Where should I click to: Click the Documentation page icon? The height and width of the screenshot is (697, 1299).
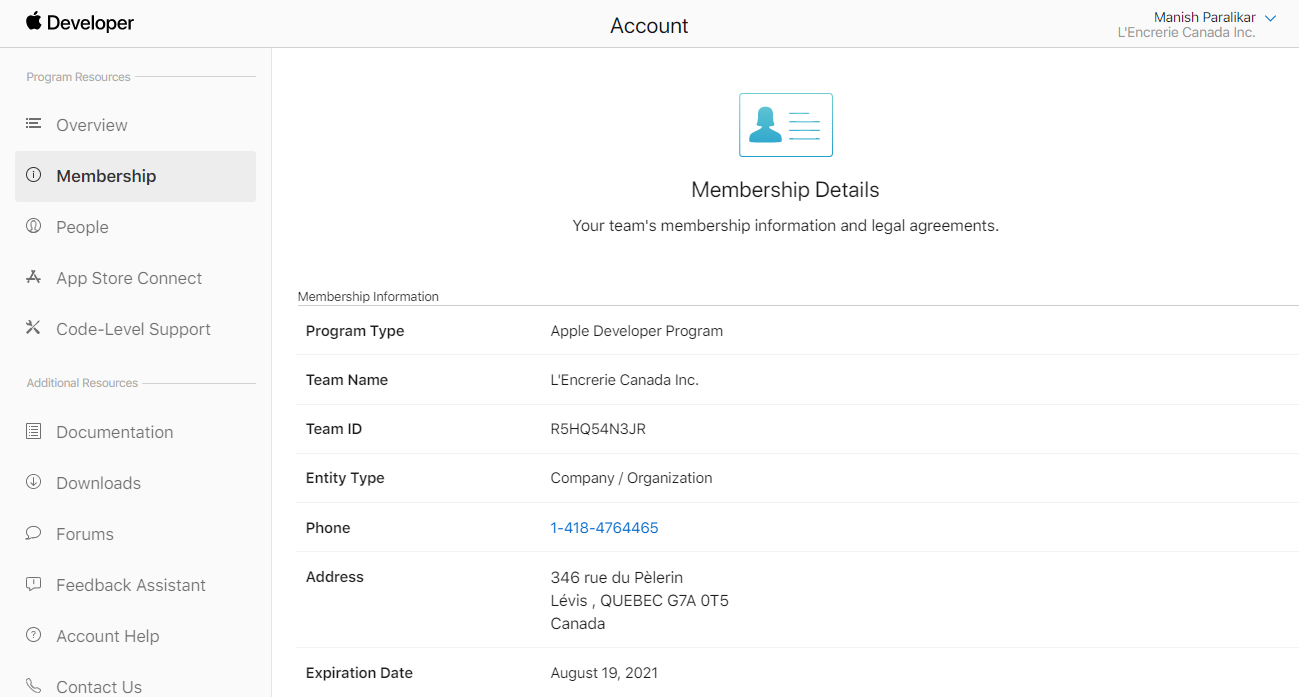click(x=34, y=431)
